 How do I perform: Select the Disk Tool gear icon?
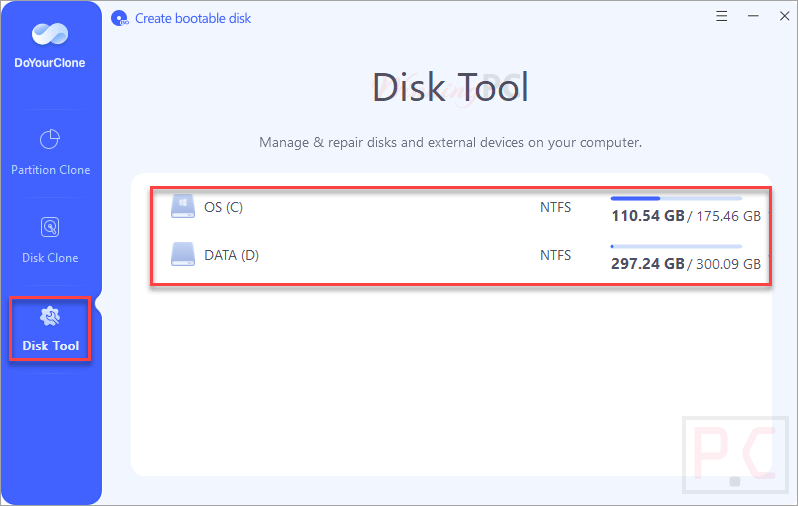pyautogui.click(x=50, y=316)
